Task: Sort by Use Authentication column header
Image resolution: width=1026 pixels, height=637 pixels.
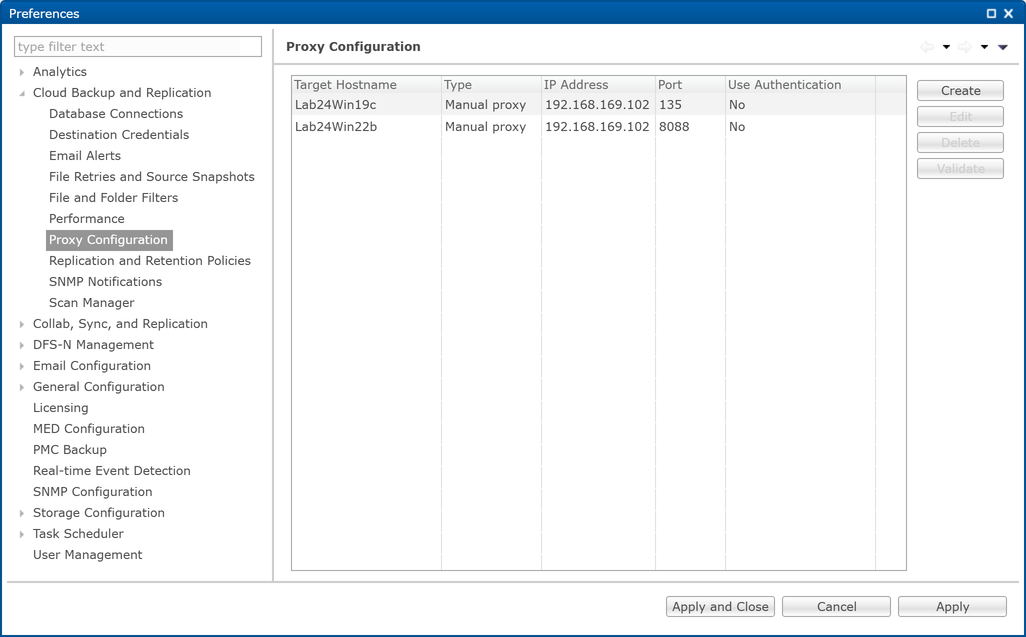Action: (800, 84)
